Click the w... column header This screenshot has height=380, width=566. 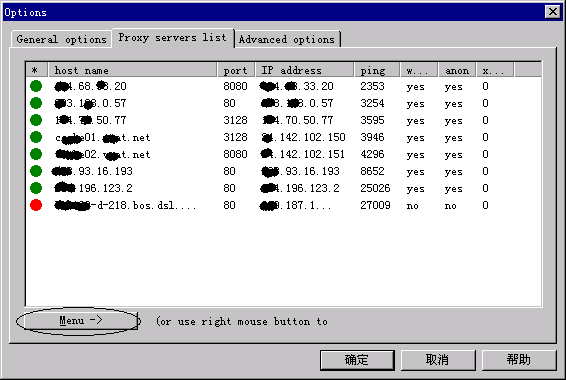419,70
